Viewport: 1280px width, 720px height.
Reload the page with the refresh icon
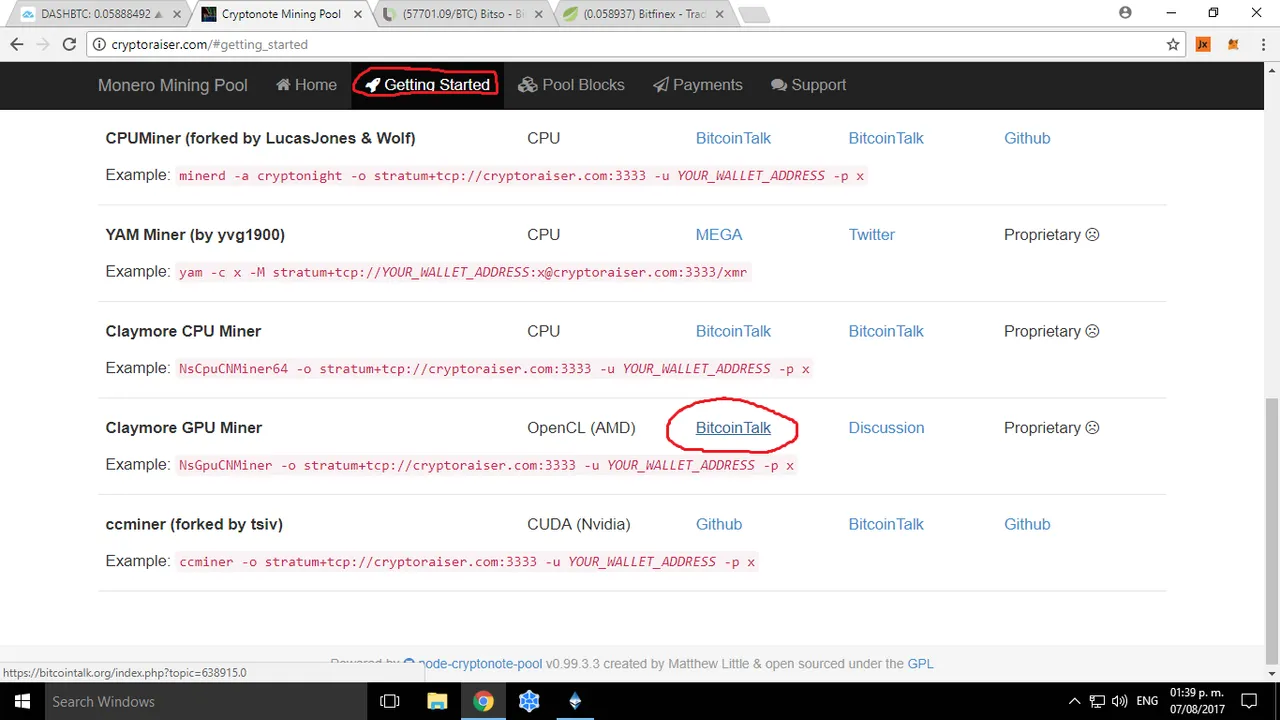click(x=69, y=44)
